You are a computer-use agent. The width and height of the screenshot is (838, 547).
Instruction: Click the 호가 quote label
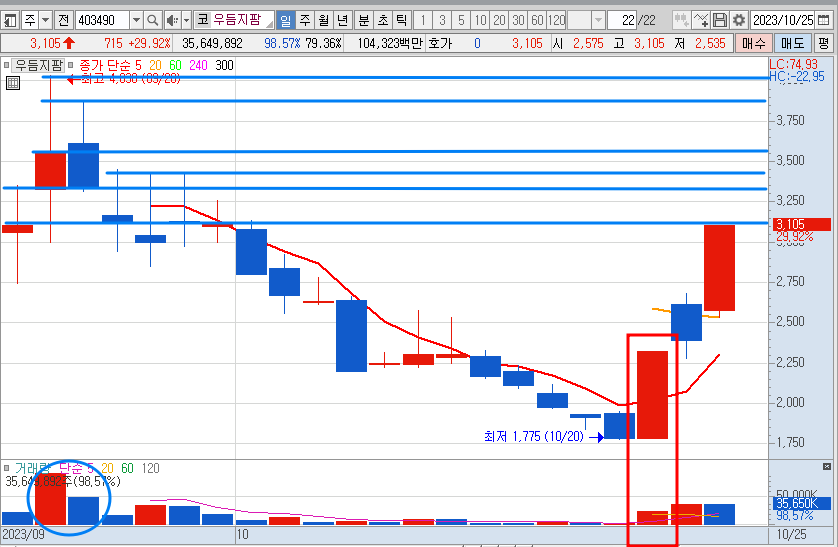(440, 43)
